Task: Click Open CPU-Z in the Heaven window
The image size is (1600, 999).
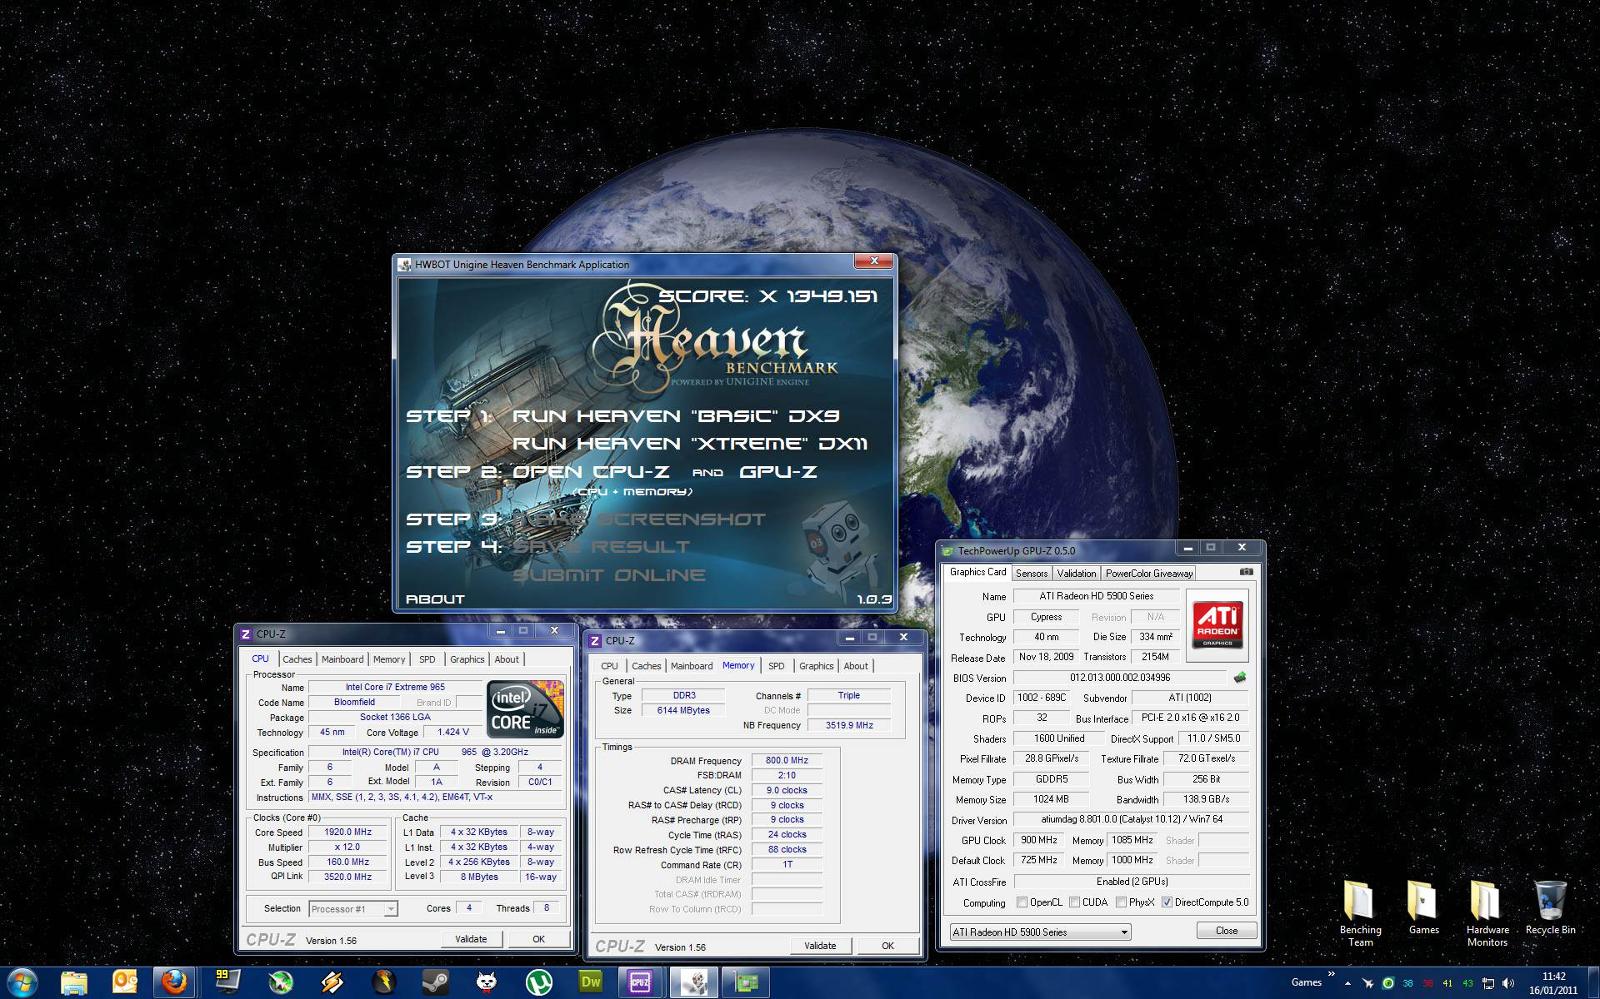Action: pos(591,472)
